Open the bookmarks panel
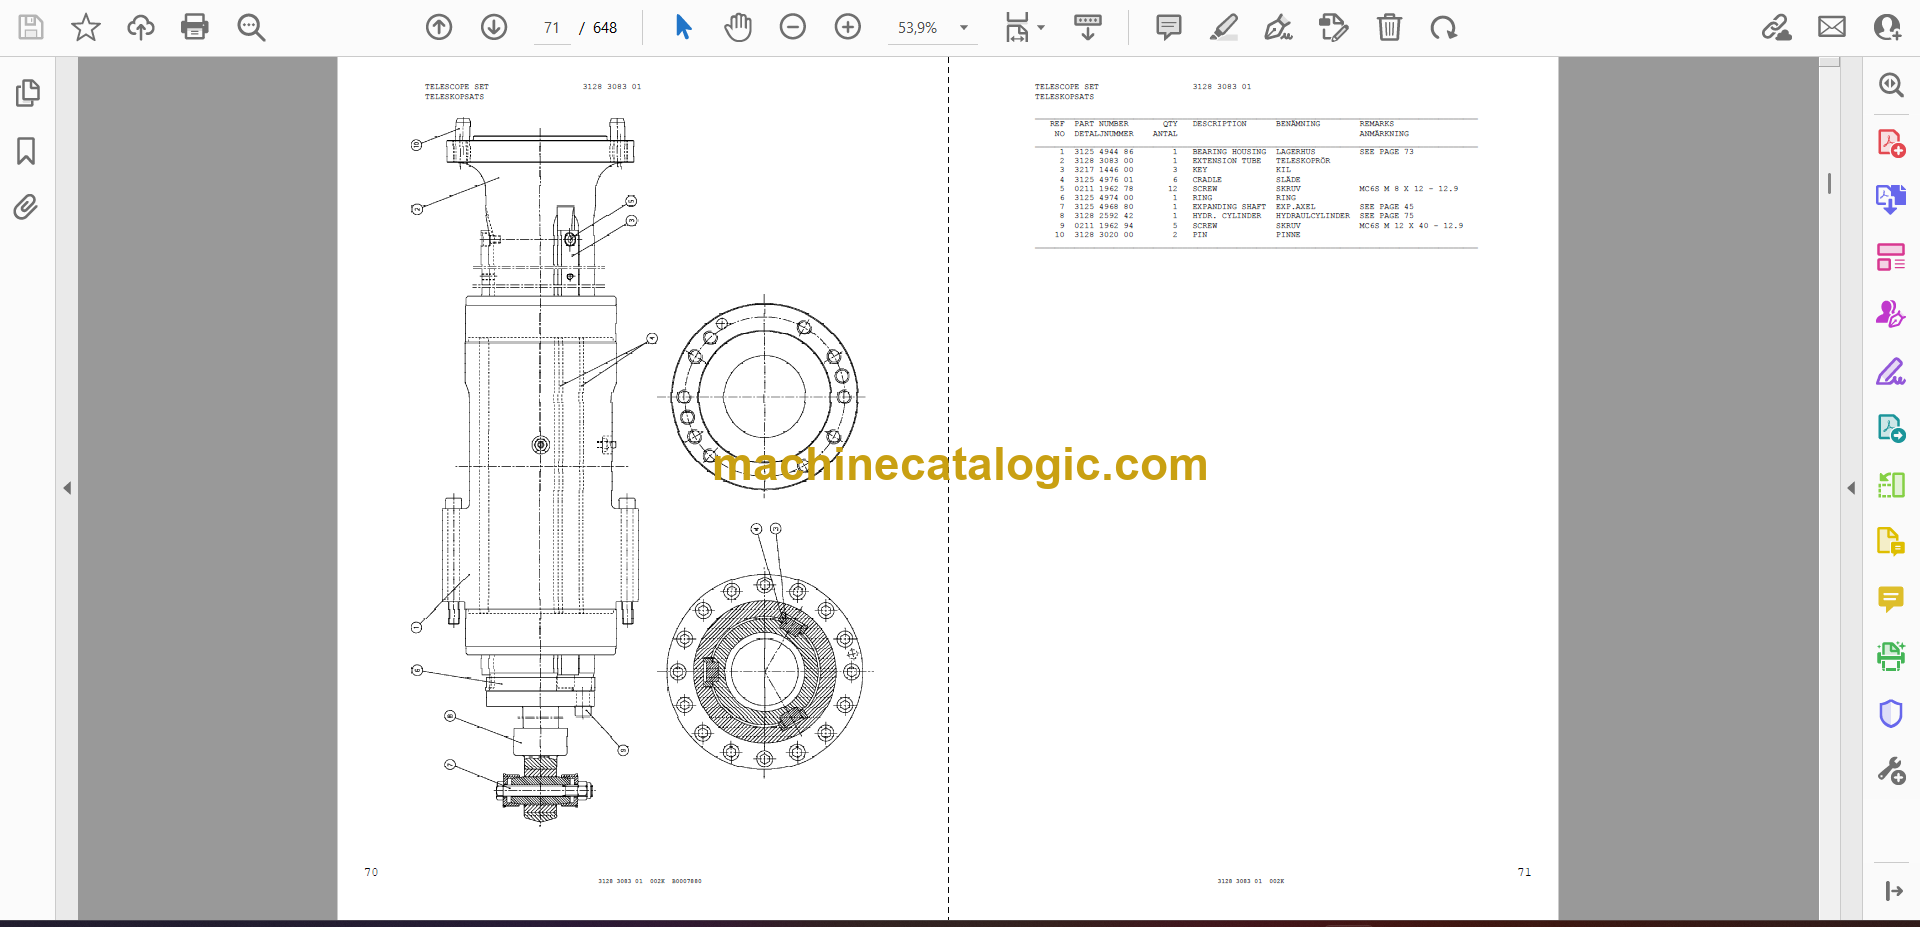 27,151
